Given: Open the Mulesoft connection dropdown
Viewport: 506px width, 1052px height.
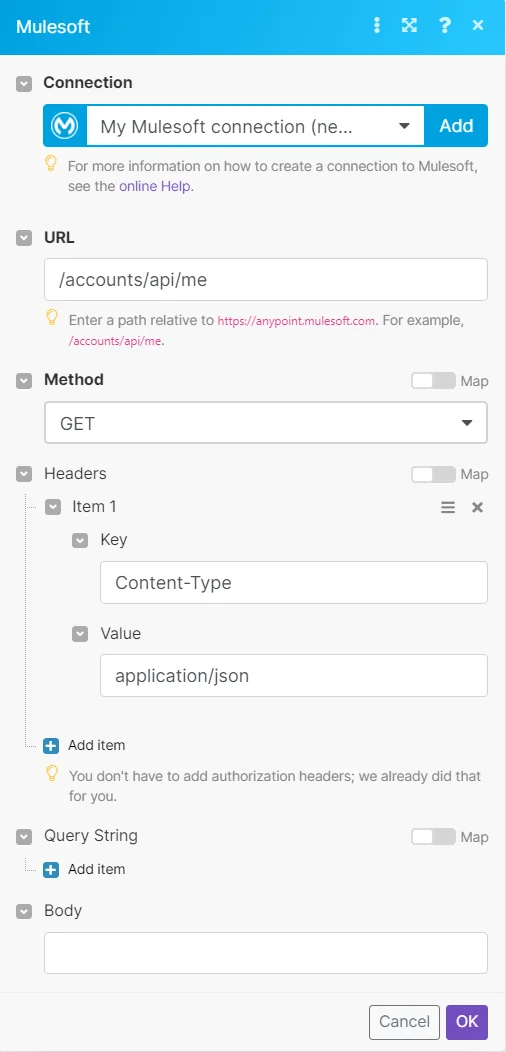Looking at the screenshot, I should tap(256, 126).
